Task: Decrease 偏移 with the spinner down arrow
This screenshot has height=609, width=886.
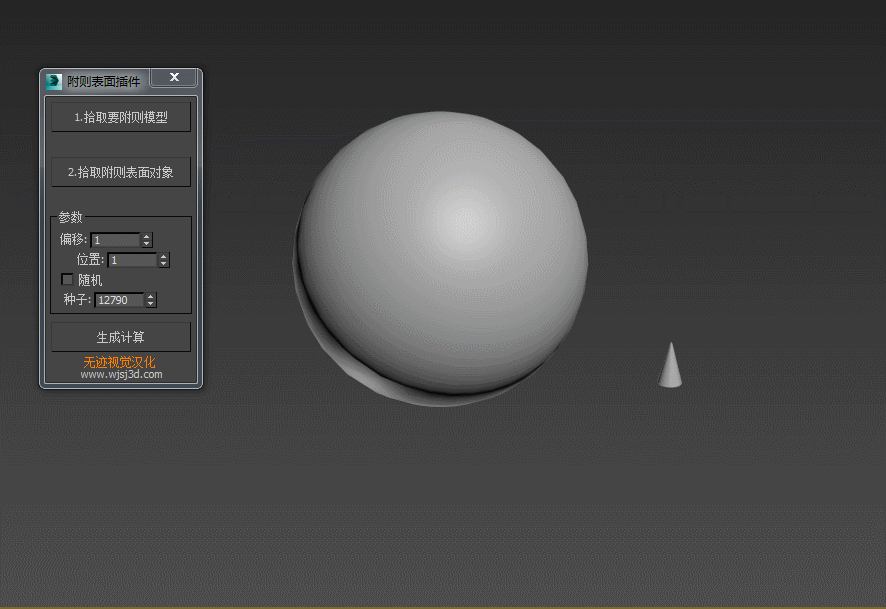Action: (x=147, y=244)
